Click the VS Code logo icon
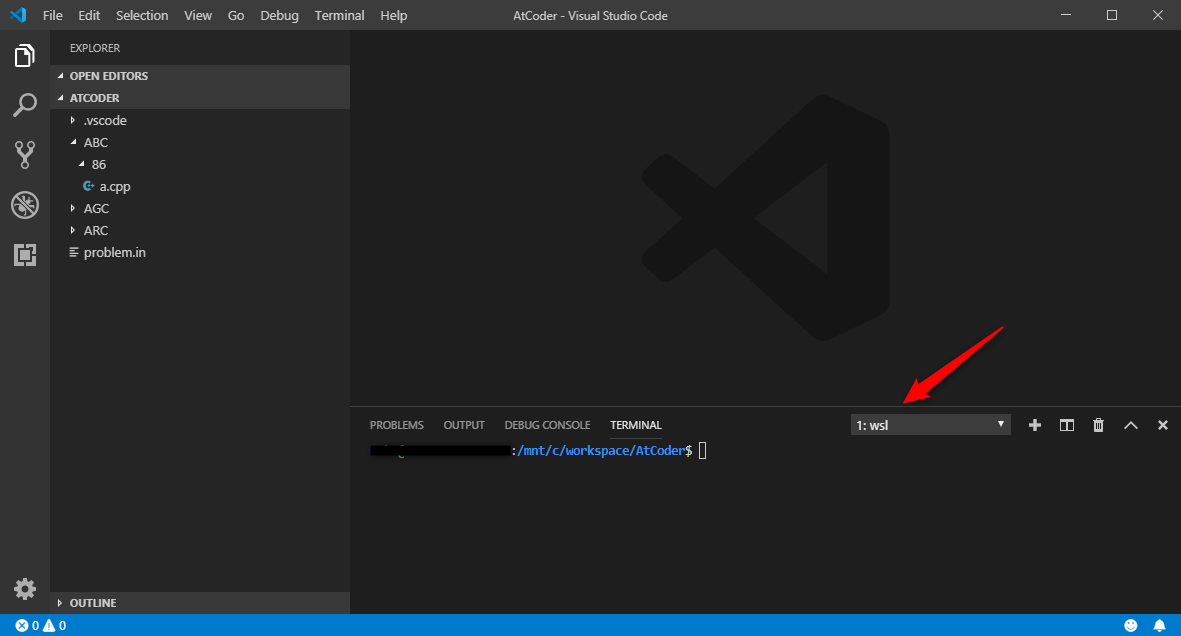The width and height of the screenshot is (1181, 636). (18, 15)
